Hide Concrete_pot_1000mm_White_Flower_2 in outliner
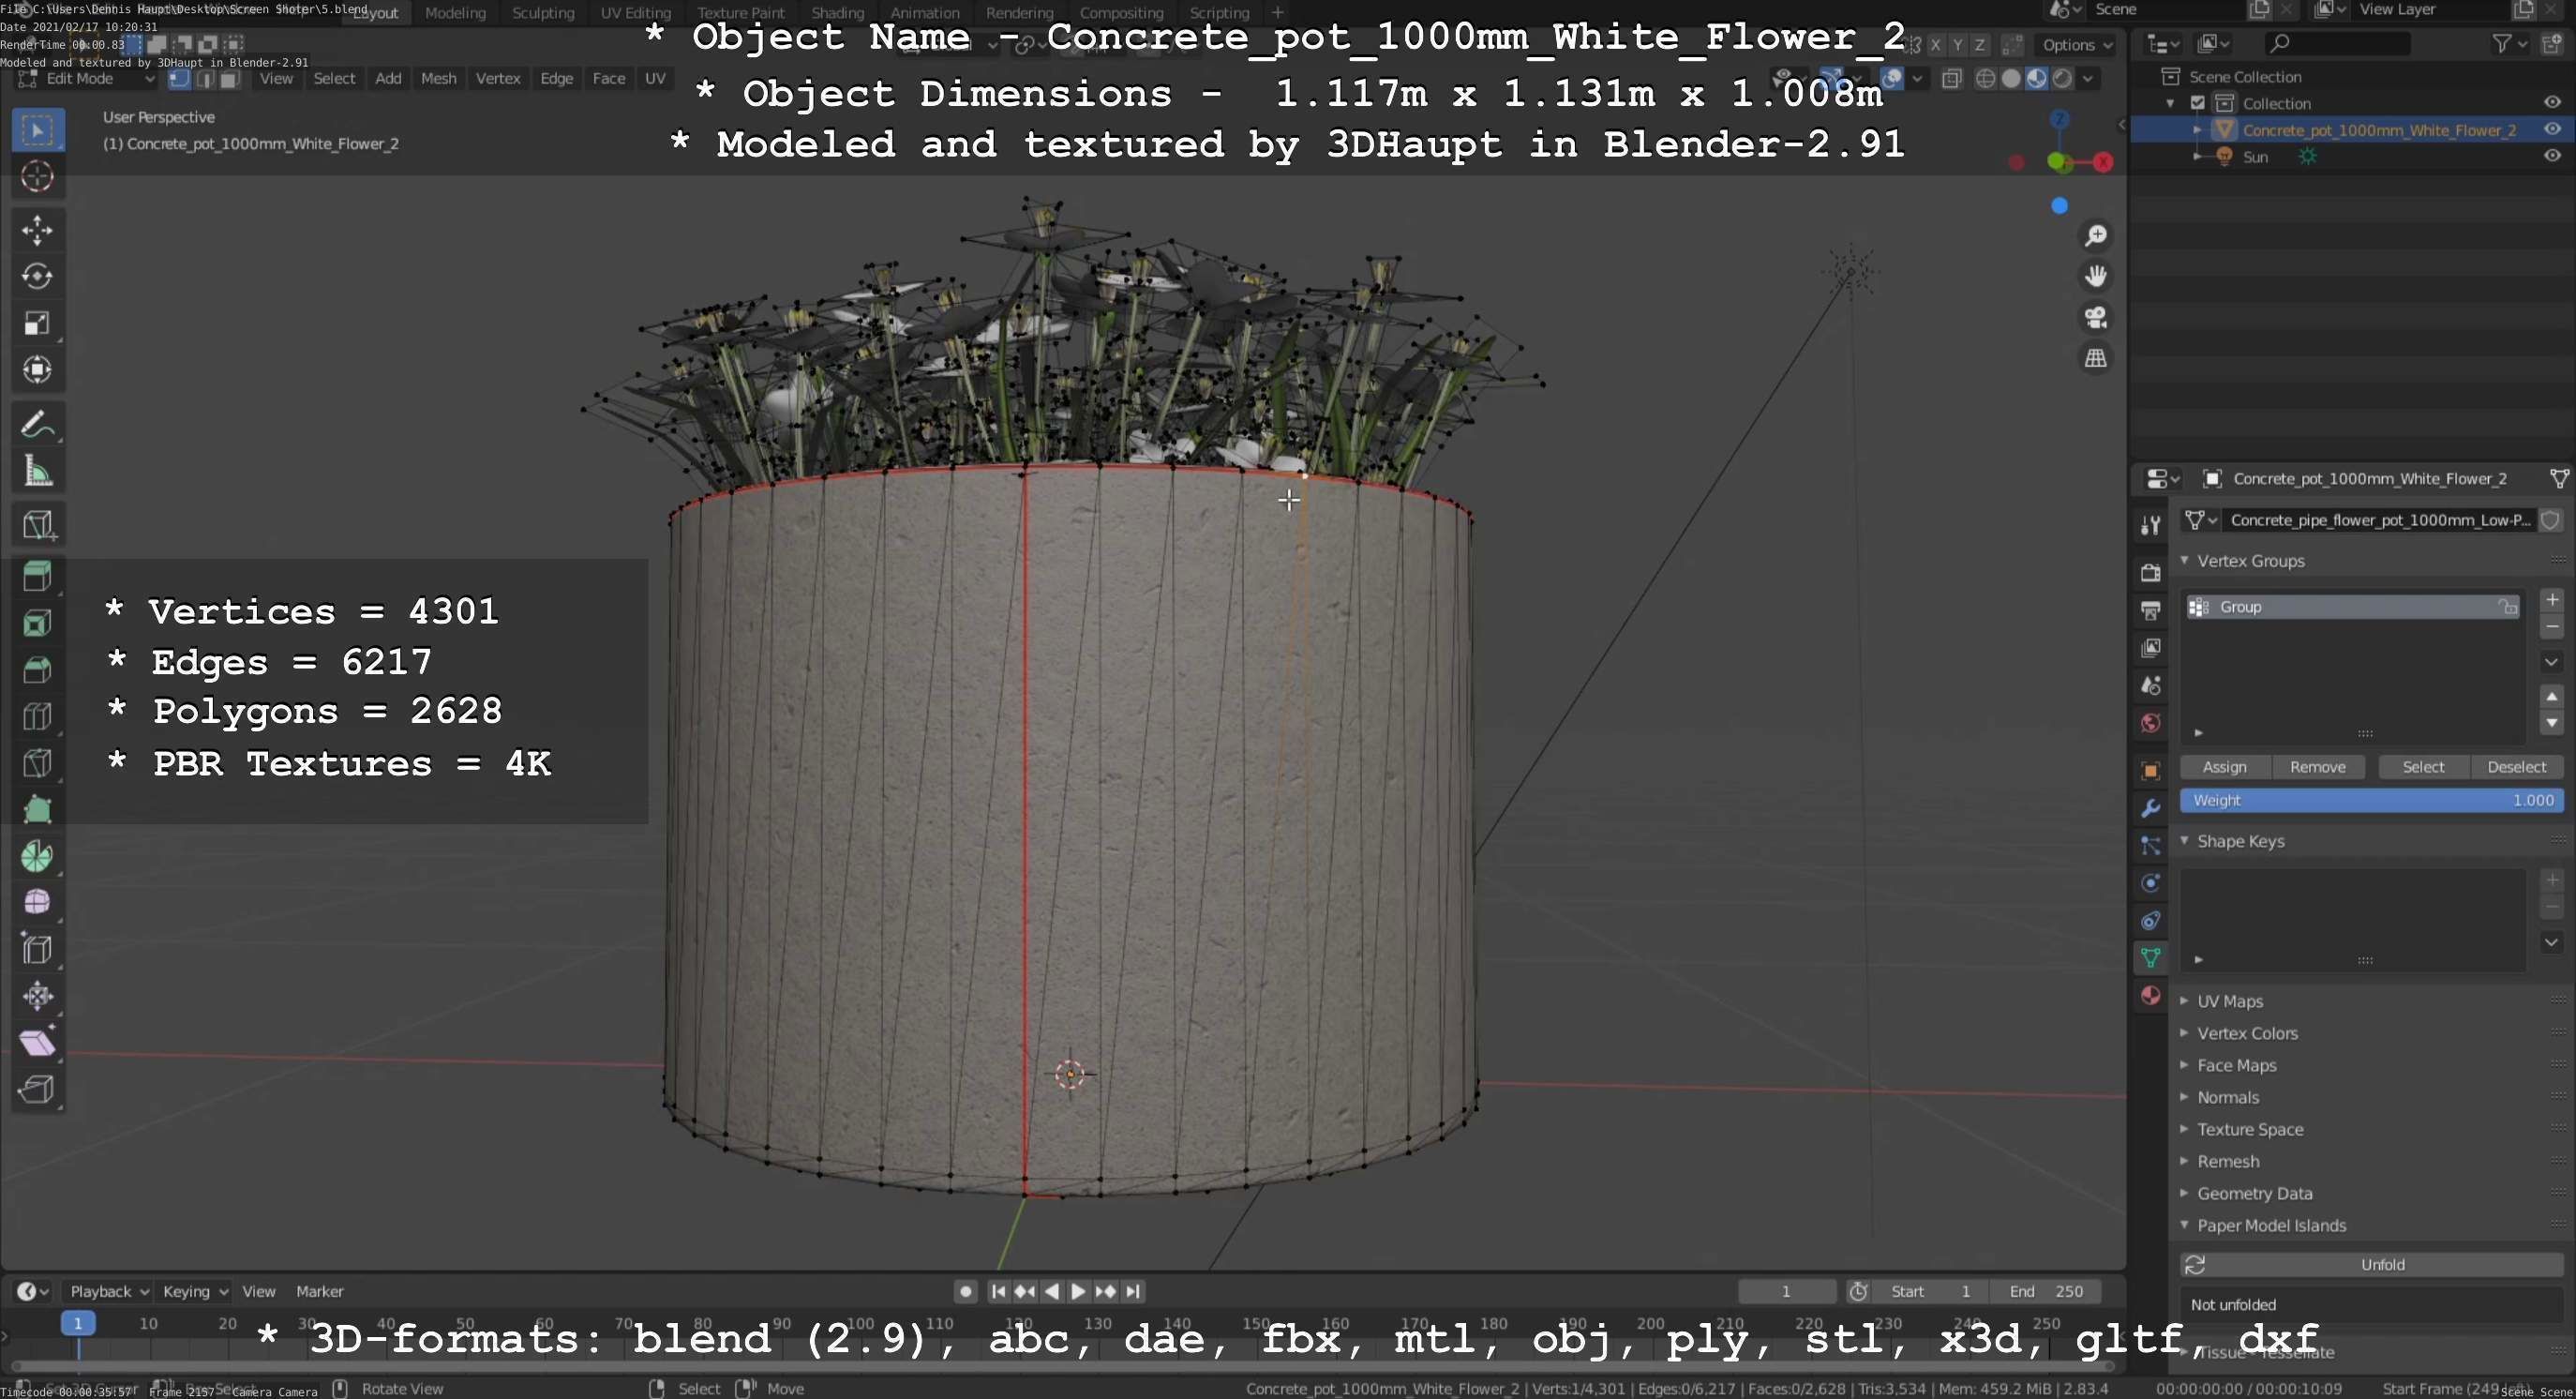 [2552, 129]
